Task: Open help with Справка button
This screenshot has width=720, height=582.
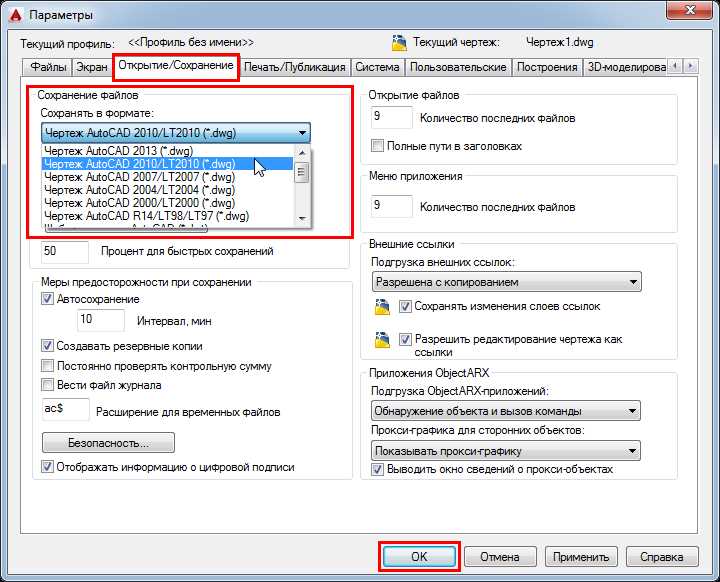Action: [662, 557]
